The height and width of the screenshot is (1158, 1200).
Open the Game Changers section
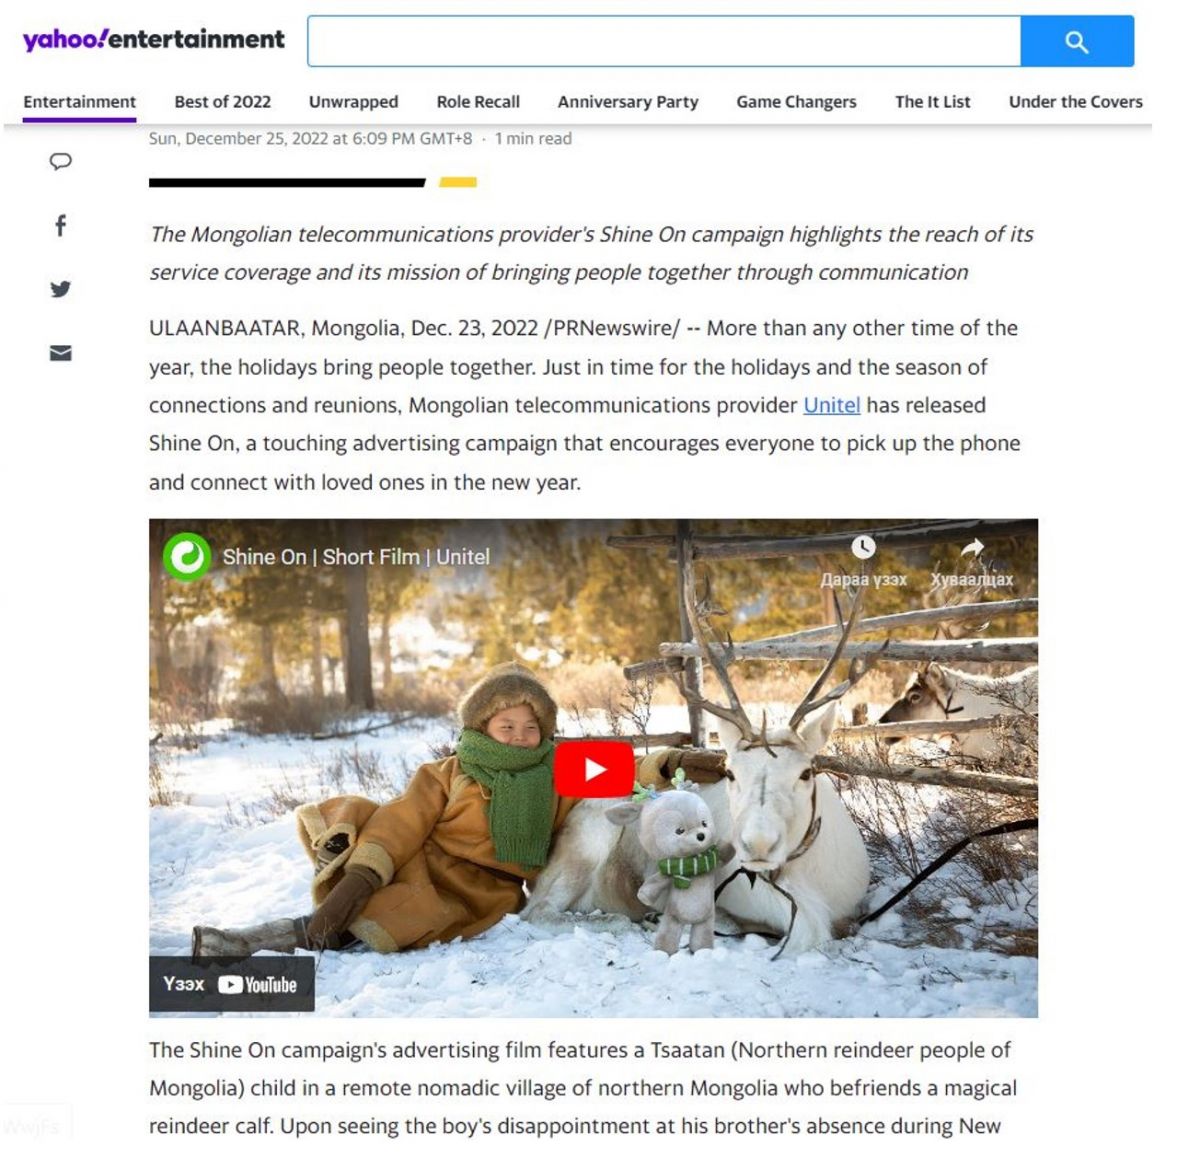pos(797,101)
